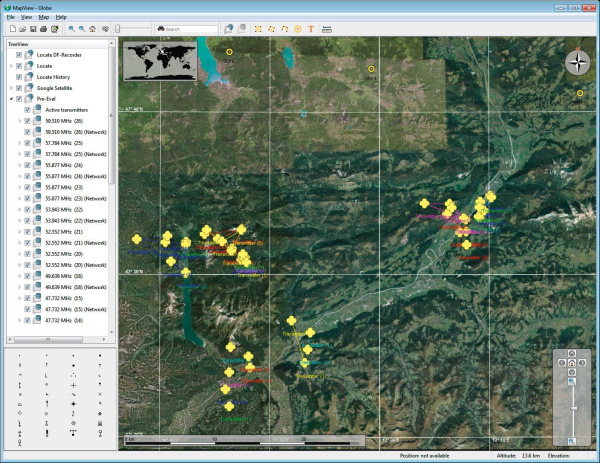Select the 57.784 MHz (25) tree entry

[63, 143]
